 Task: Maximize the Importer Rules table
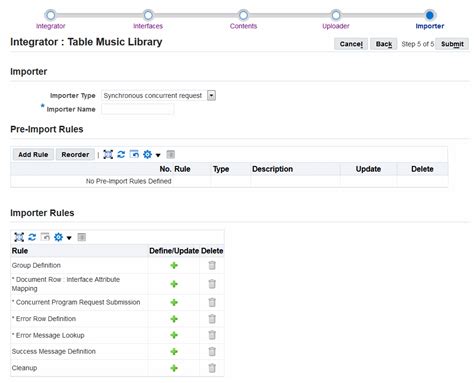pyautogui.click(x=19, y=237)
